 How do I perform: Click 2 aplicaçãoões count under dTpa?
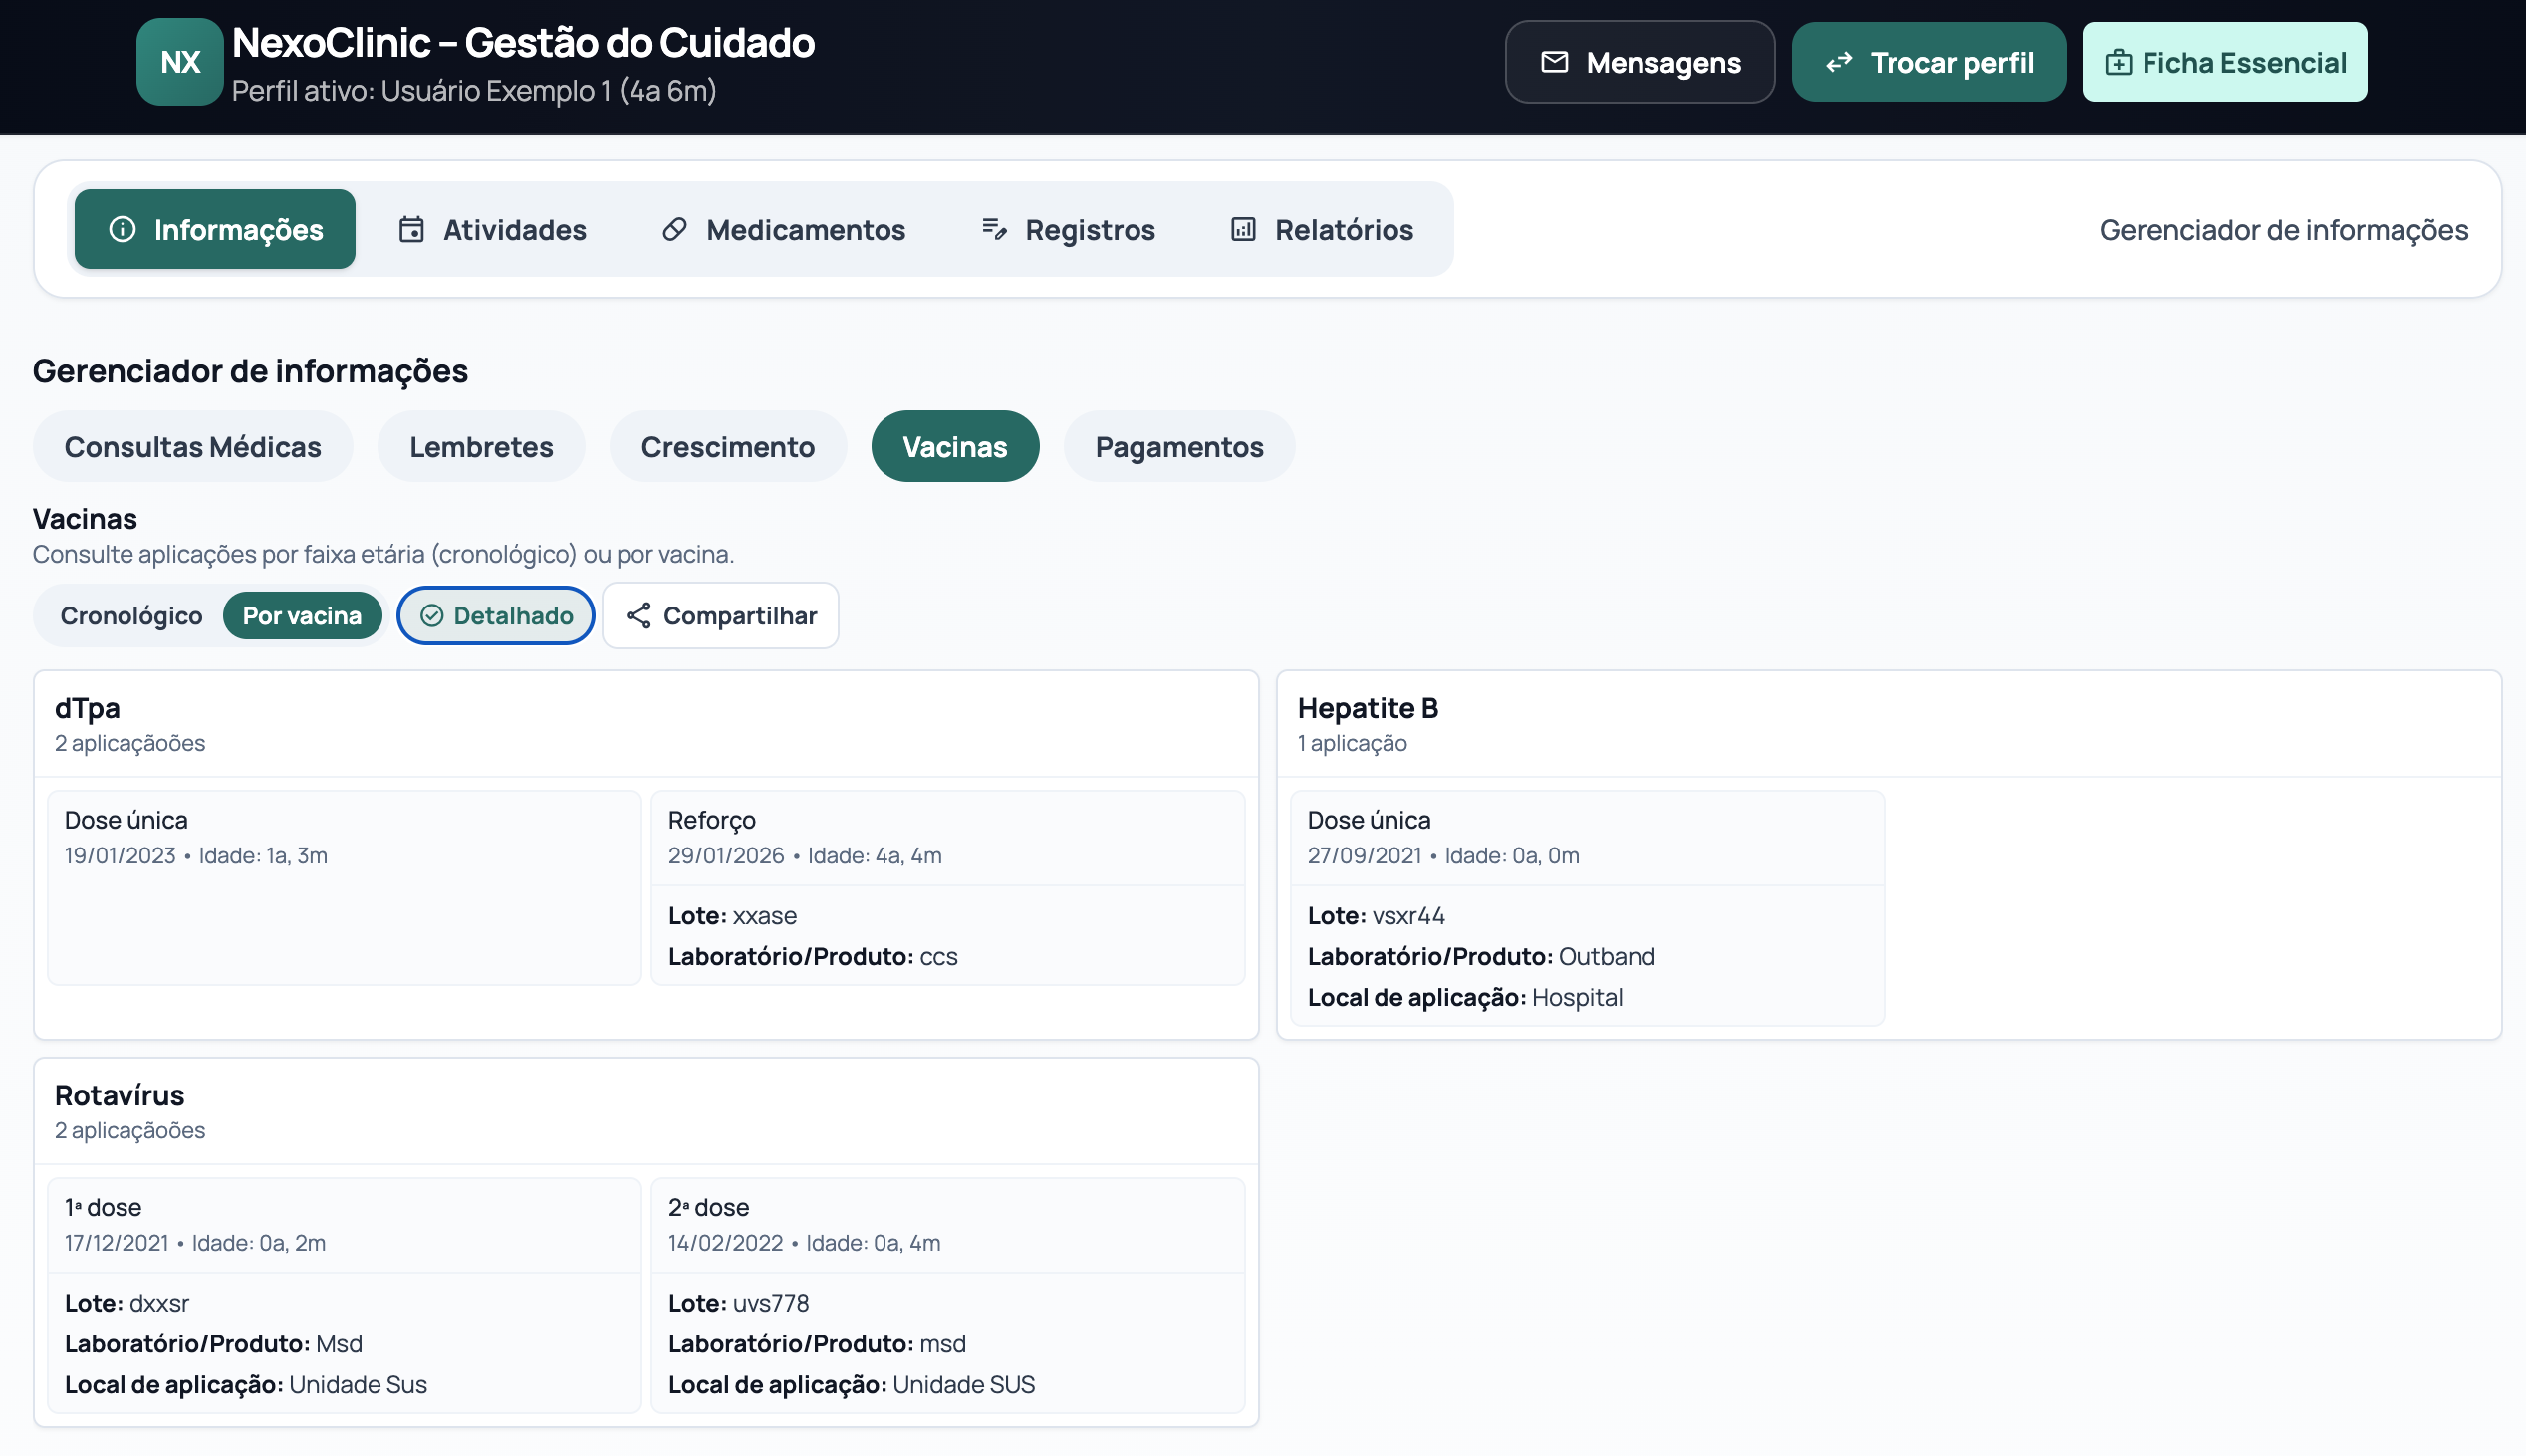[130, 744]
